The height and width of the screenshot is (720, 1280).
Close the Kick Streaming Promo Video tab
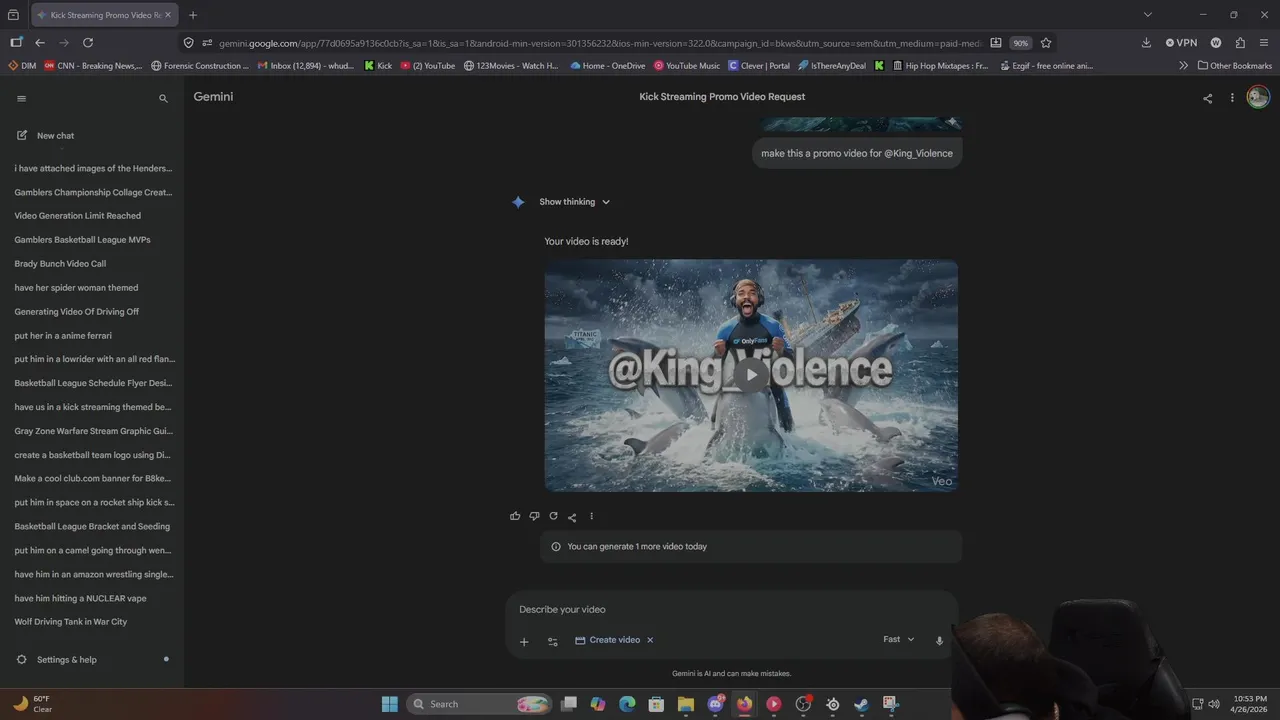coord(168,15)
